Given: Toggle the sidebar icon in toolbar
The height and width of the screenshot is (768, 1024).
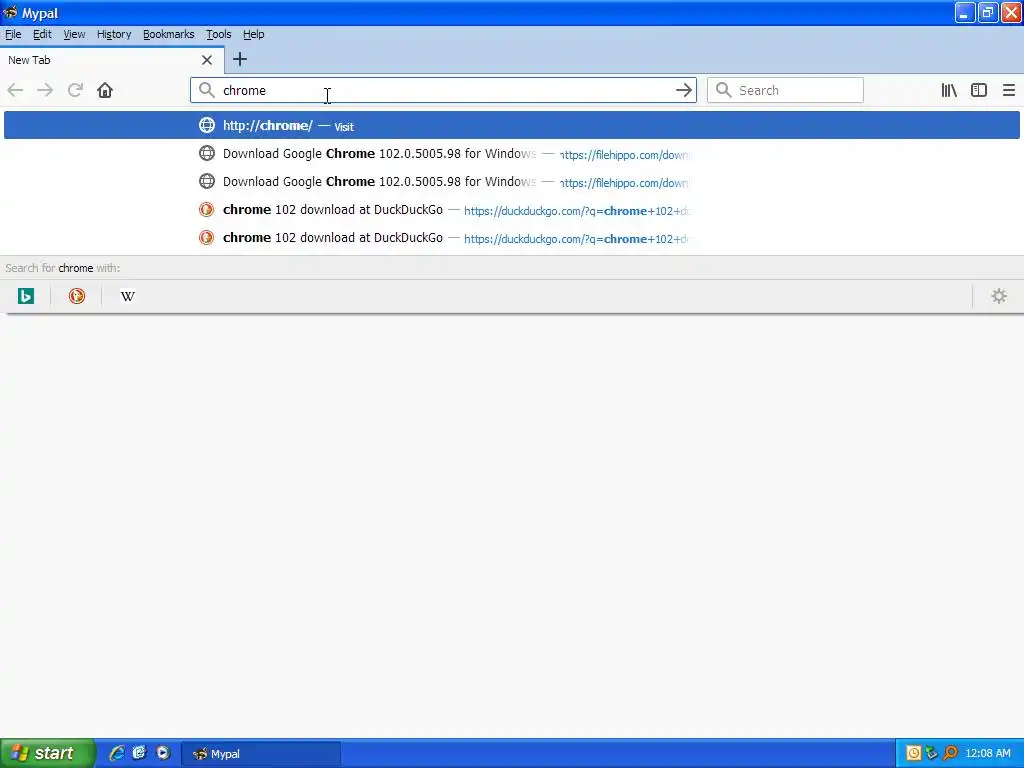Looking at the screenshot, I should pos(979,90).
